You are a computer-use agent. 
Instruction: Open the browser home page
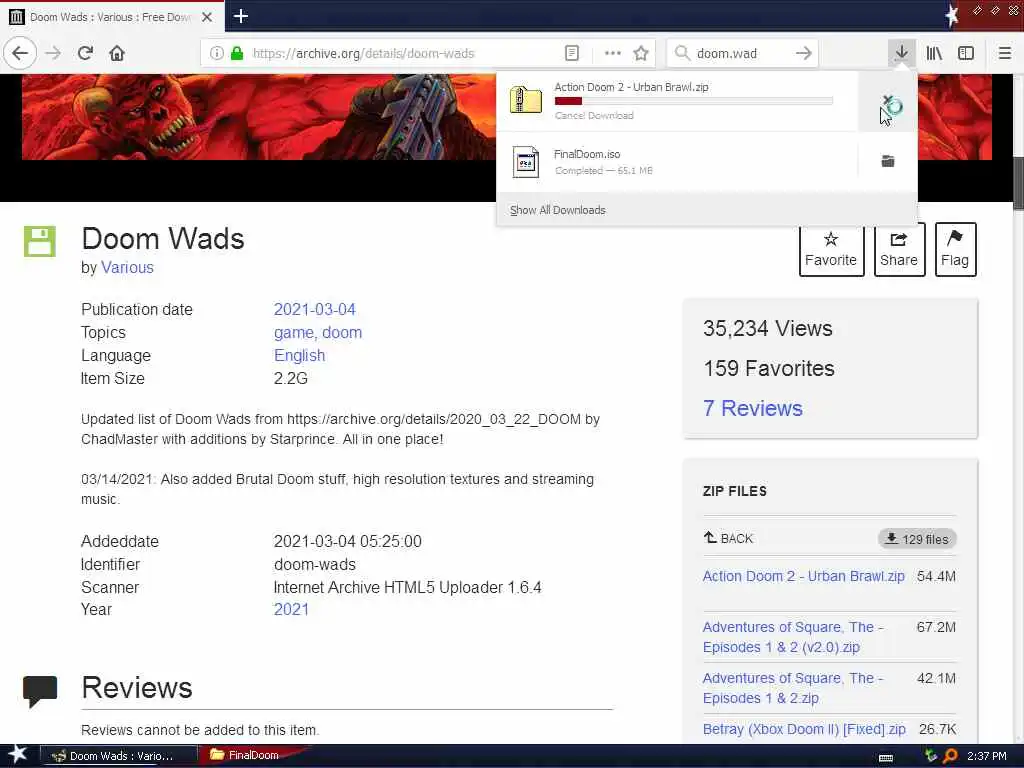tap(117, 53)
